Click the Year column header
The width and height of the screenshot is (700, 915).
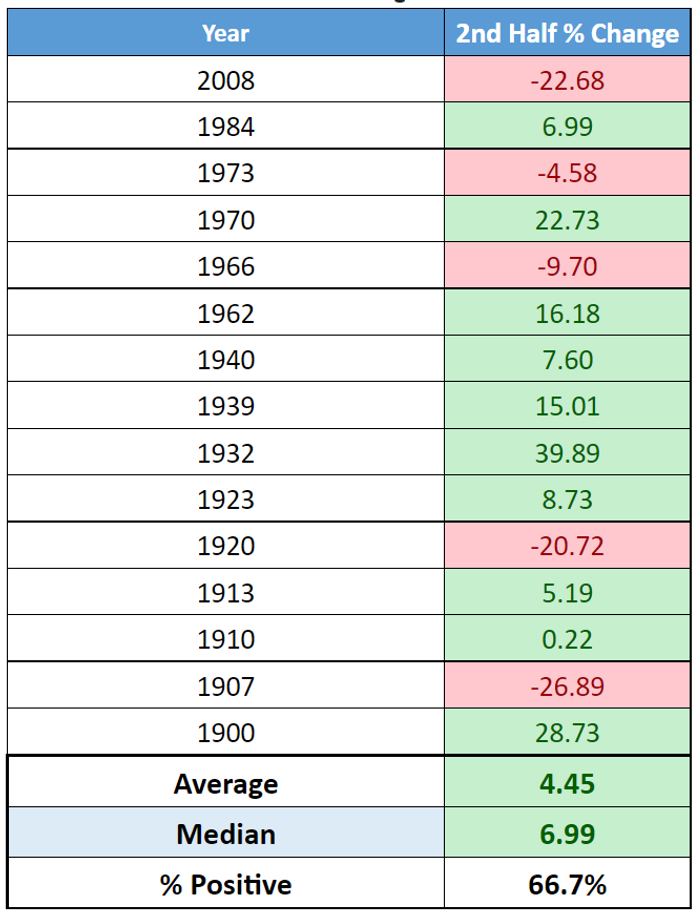point(226,33)
